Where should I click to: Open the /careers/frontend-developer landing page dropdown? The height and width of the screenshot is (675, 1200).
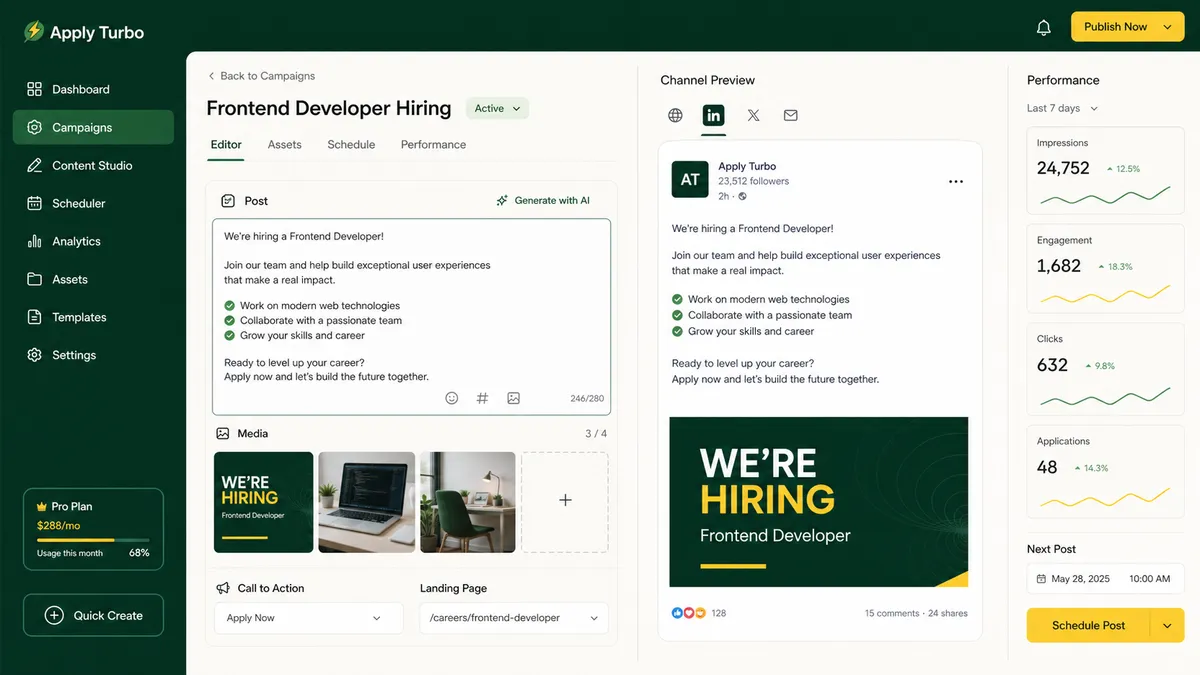point(514,618)
